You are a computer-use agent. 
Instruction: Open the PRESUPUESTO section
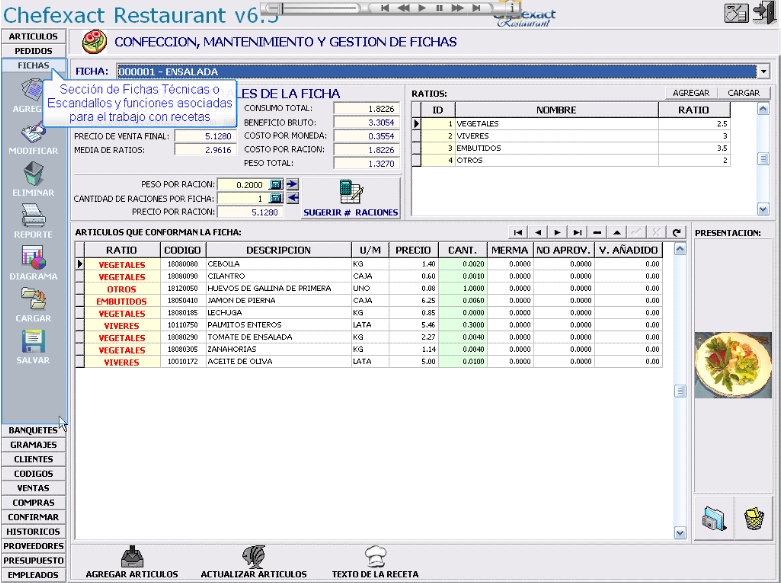(x=33, y=560)
